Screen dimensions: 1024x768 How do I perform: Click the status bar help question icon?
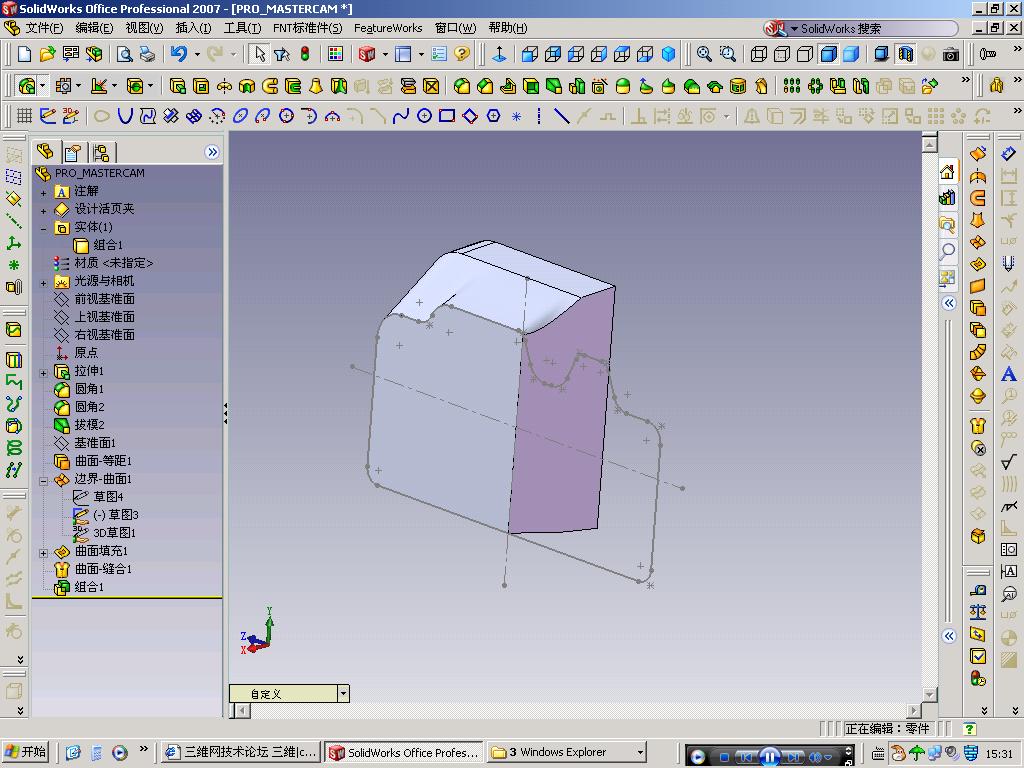(x=969, y=729)
